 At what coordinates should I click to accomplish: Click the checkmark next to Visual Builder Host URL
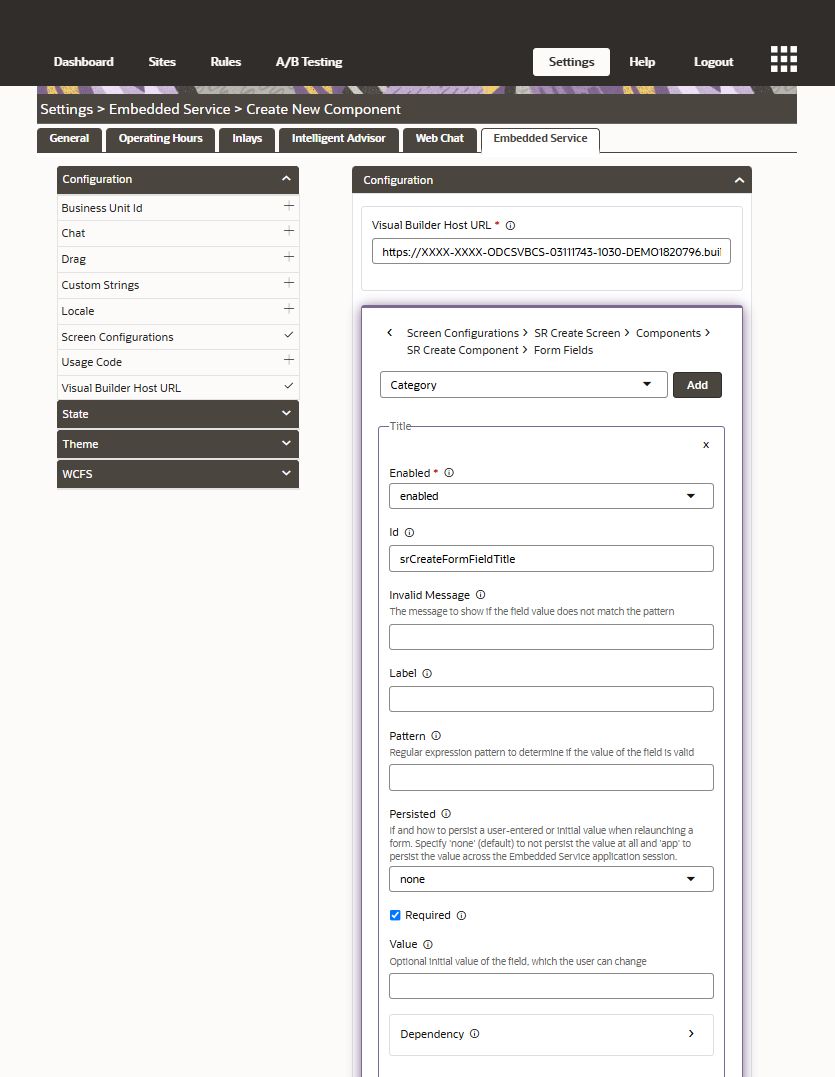(x=288, y=388)
